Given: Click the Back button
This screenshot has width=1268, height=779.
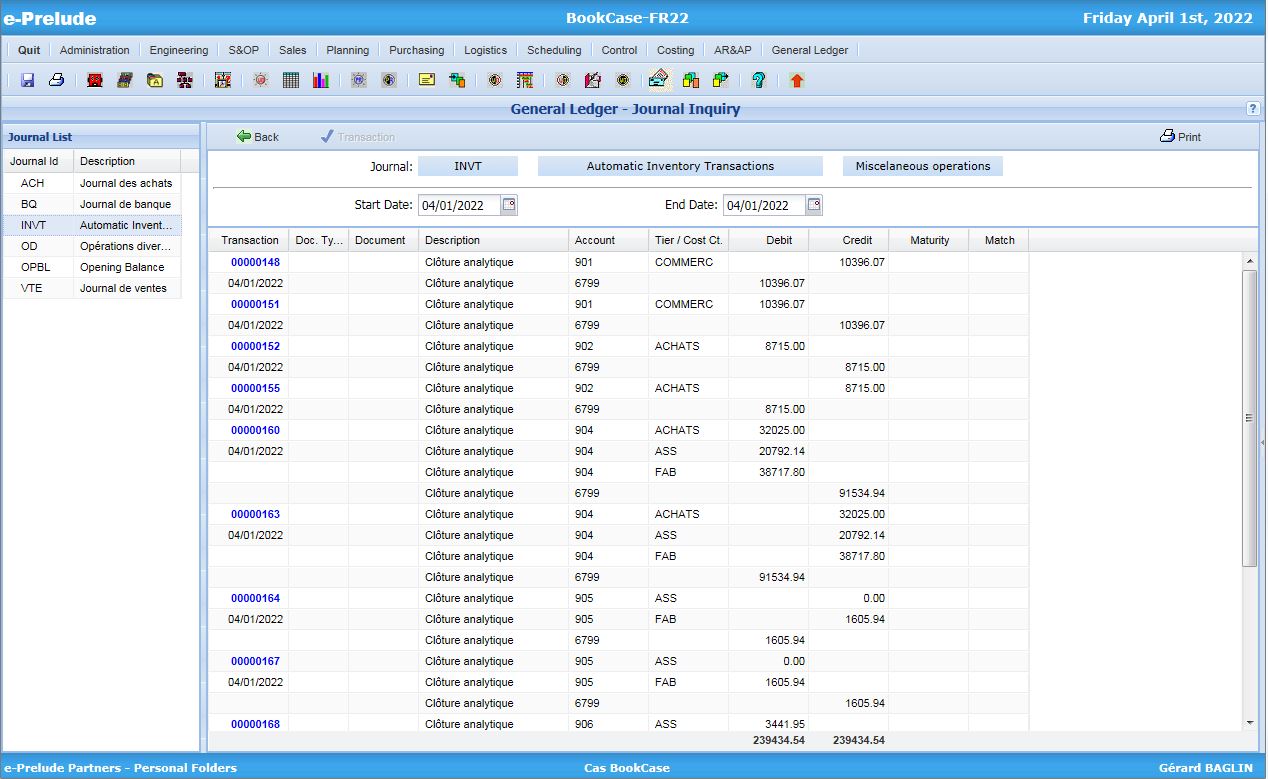Looking at the screenshot, I should pyautogui.click(x=257, y=136).
